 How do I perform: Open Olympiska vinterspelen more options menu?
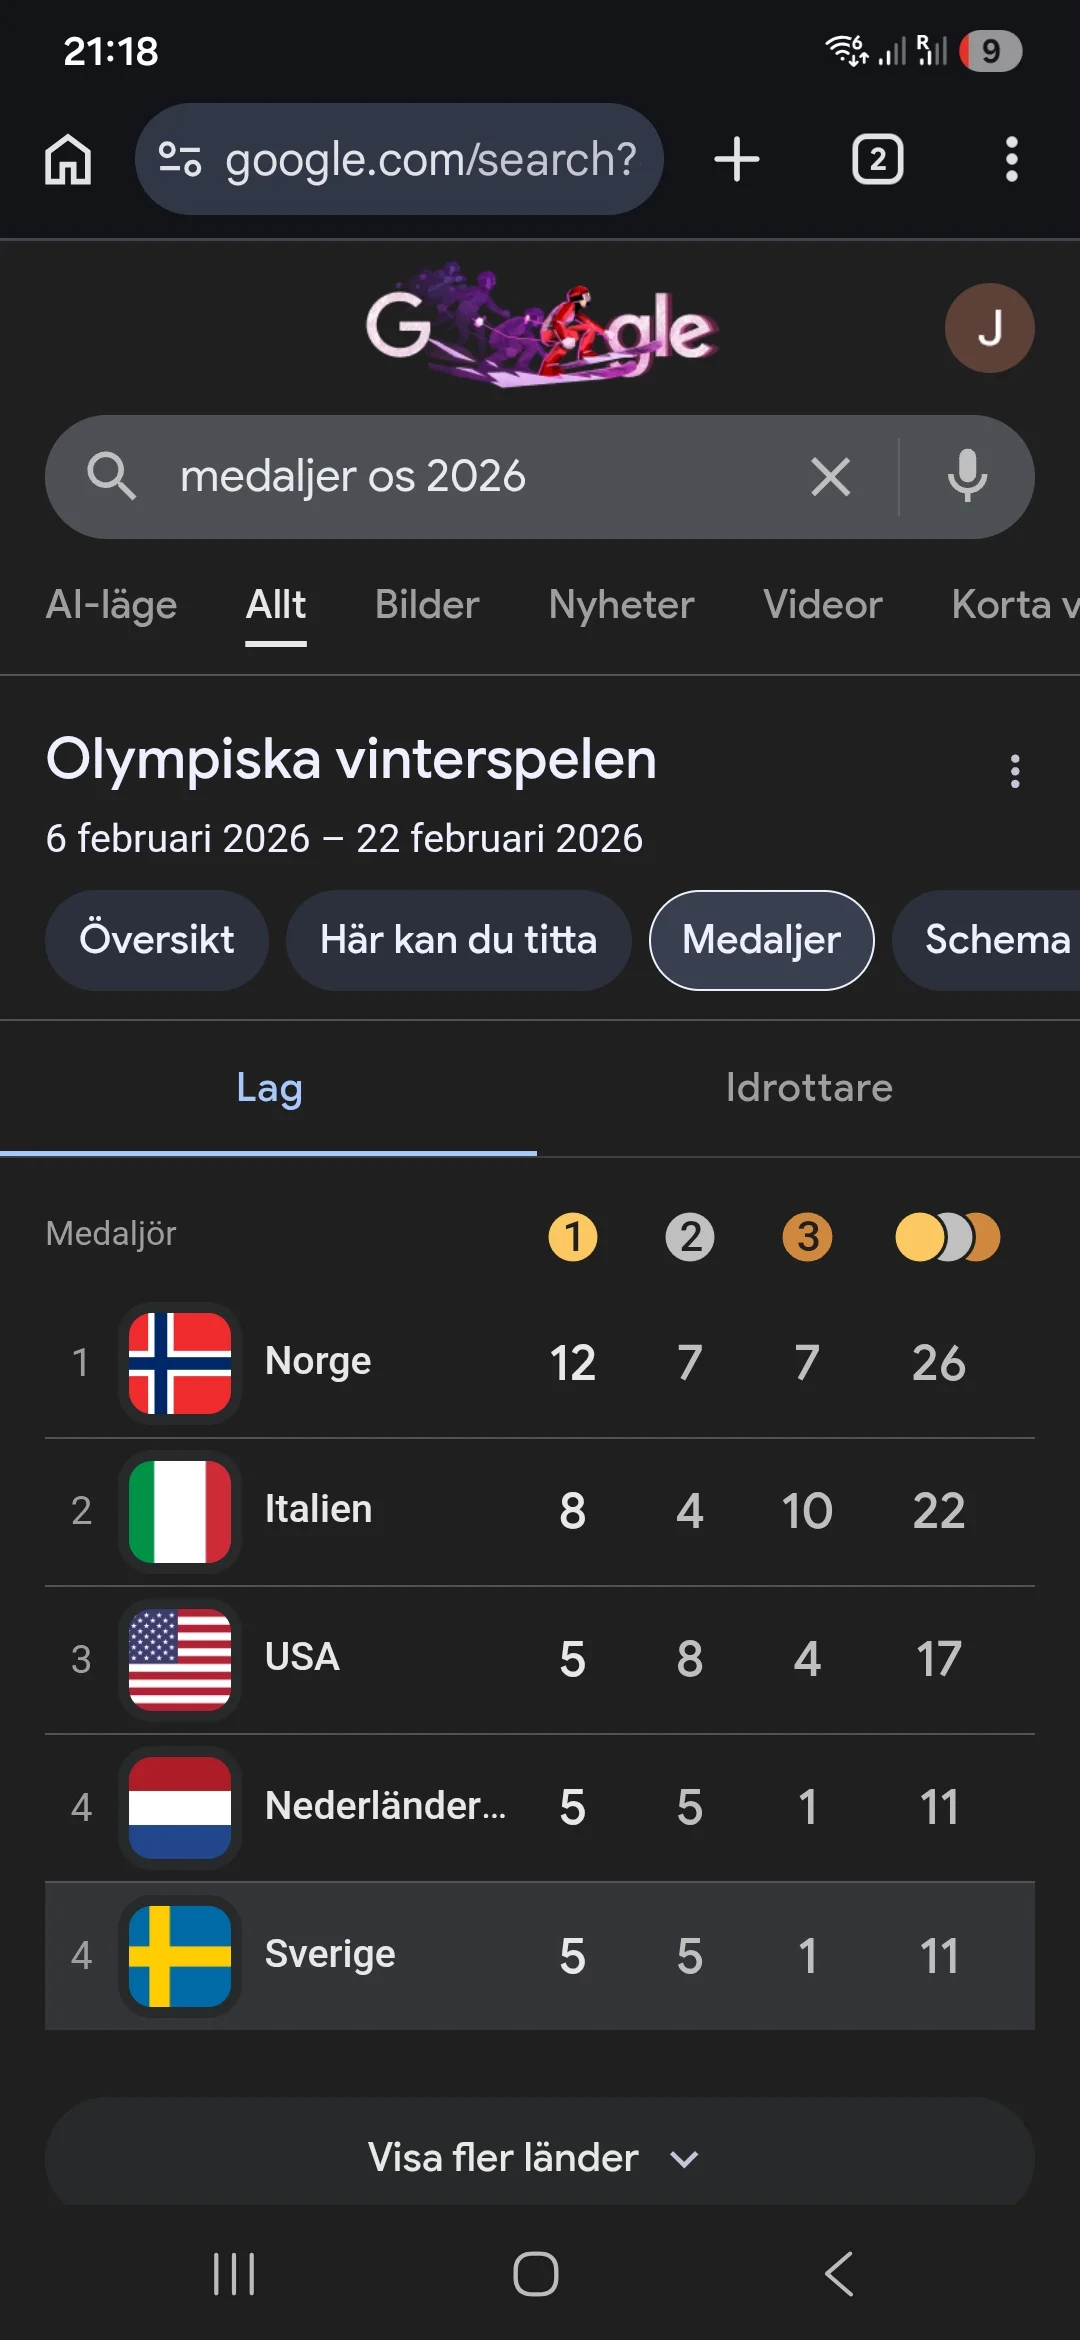click(1015, 771)
